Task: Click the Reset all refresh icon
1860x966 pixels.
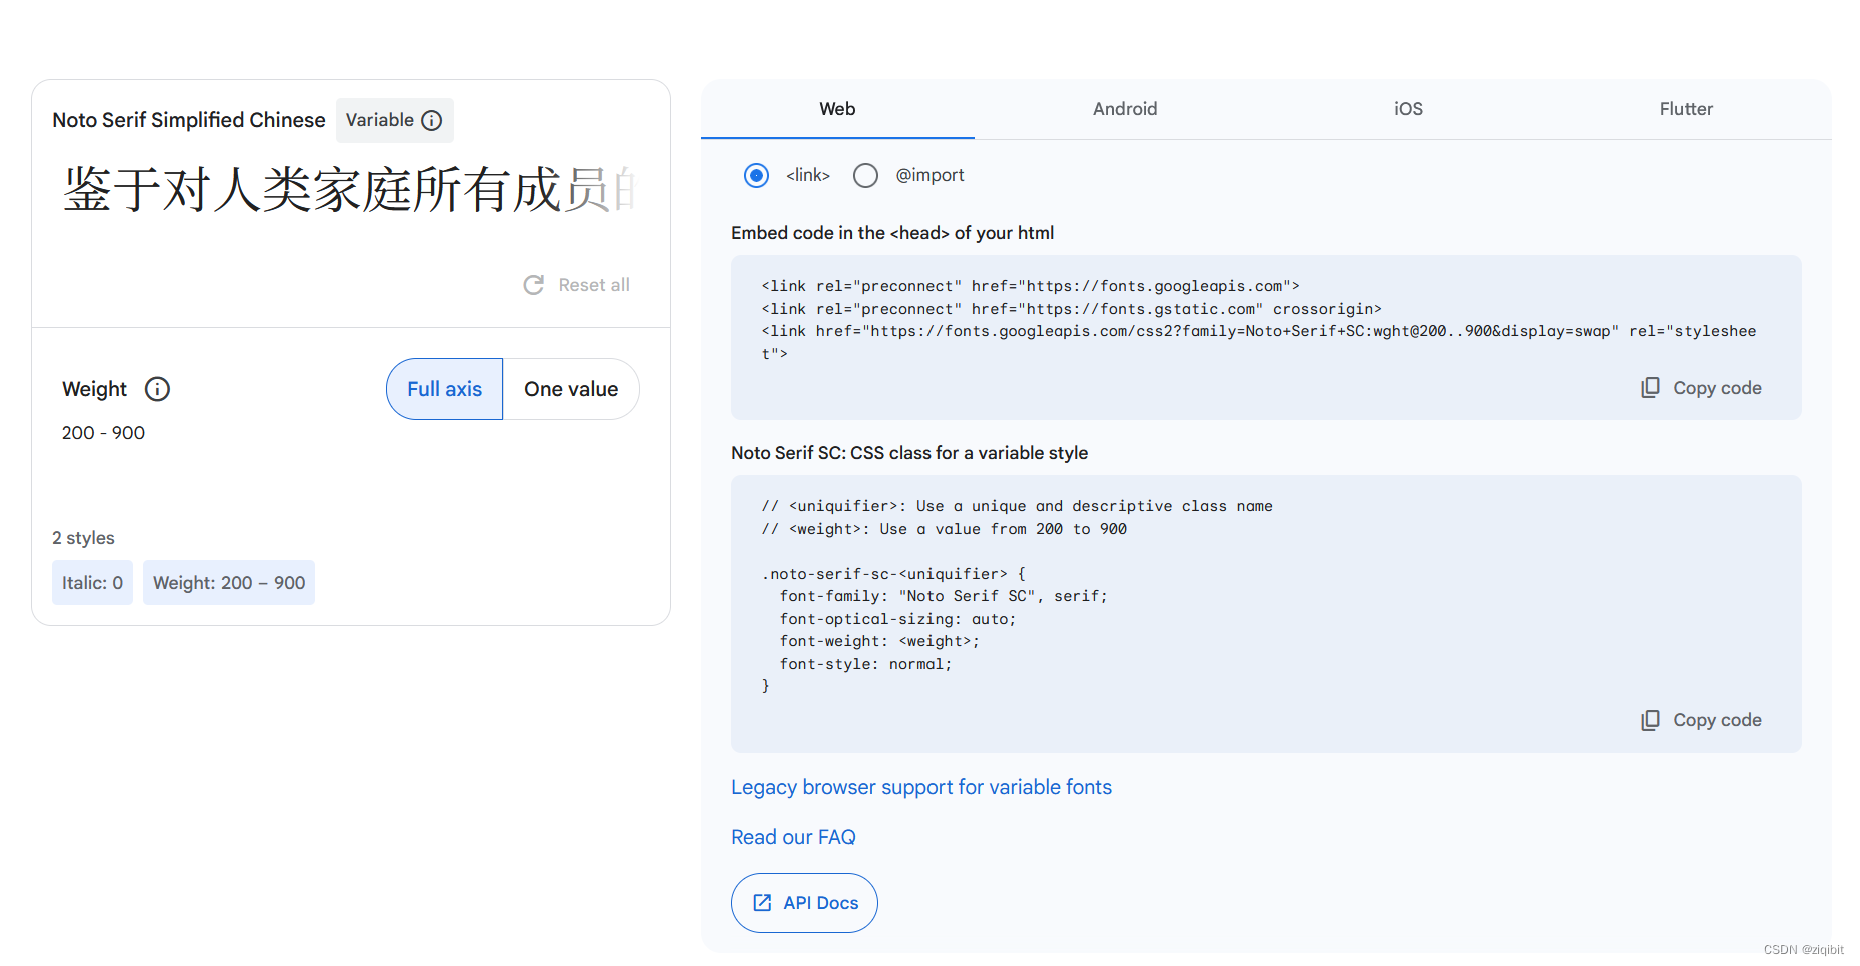Action: pos(534,285)
